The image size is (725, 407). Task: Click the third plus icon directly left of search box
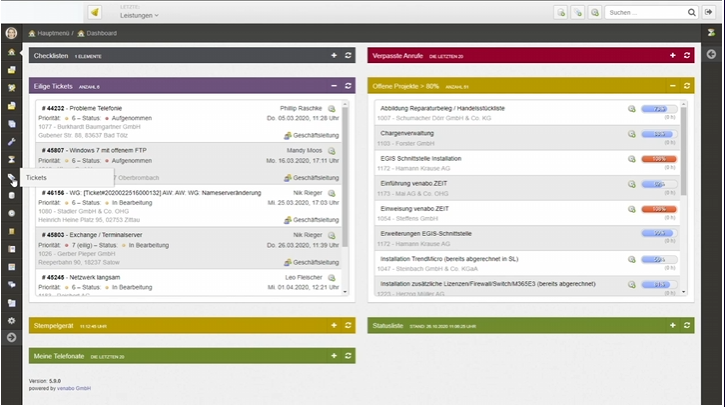click(x=595, y=12)
